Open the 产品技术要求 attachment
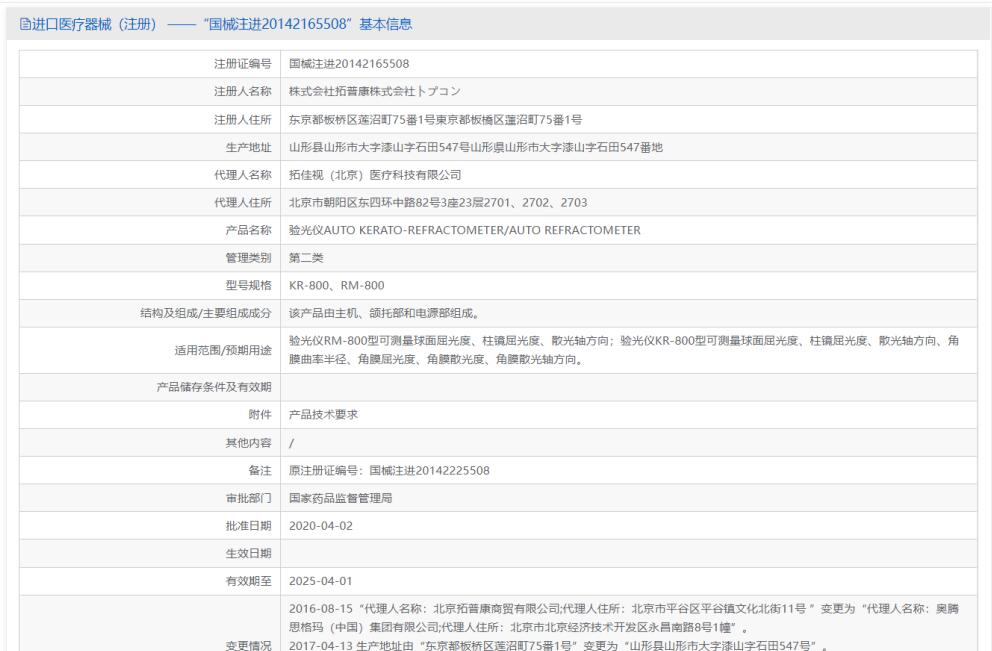This screenshot has height=651, width=992. tap(323, 415)
